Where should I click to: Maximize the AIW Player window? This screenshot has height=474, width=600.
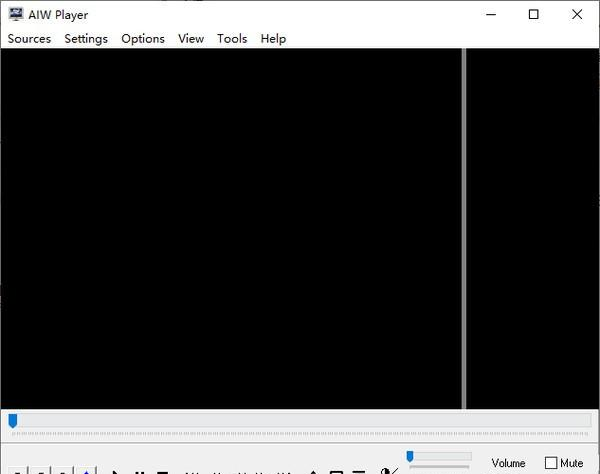pos(533,15)
